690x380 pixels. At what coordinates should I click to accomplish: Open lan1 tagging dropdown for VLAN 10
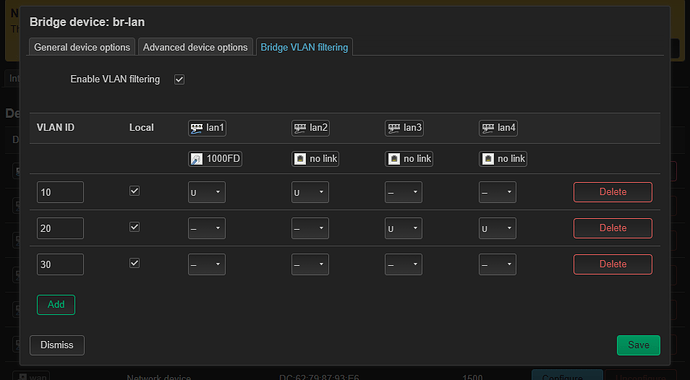pyautogui.click(x=207, y=192)
